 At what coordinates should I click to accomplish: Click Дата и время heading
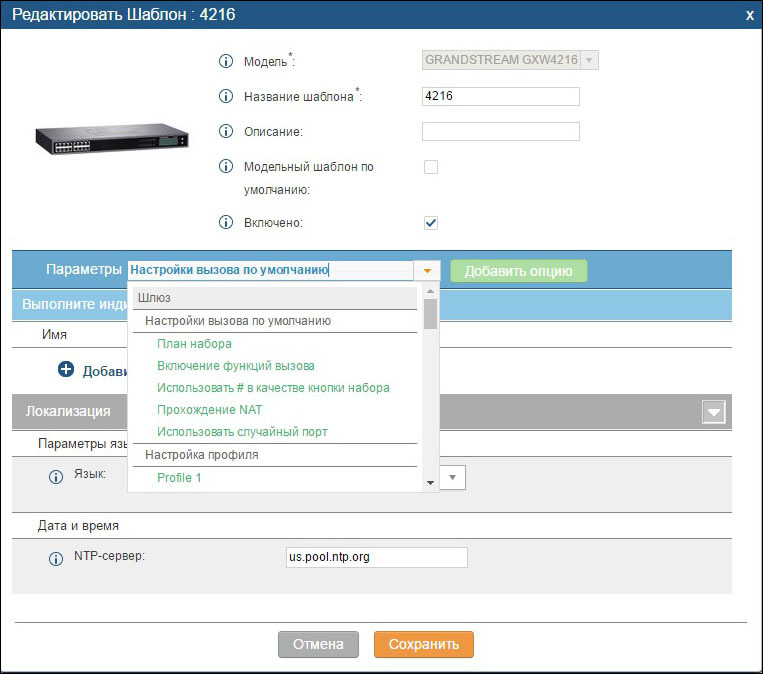pos(78,526)
